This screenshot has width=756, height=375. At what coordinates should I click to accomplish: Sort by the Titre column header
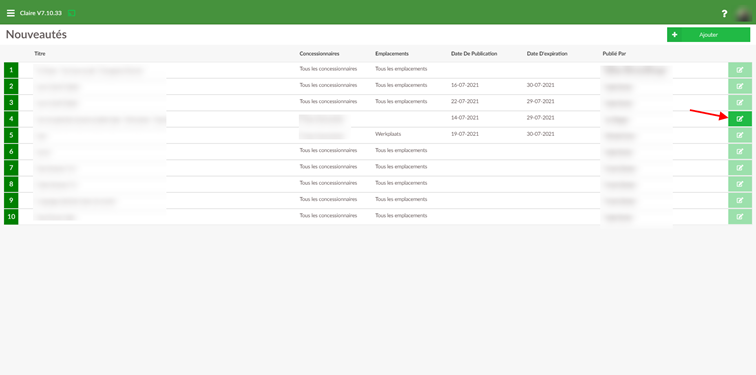click(40, 54)
